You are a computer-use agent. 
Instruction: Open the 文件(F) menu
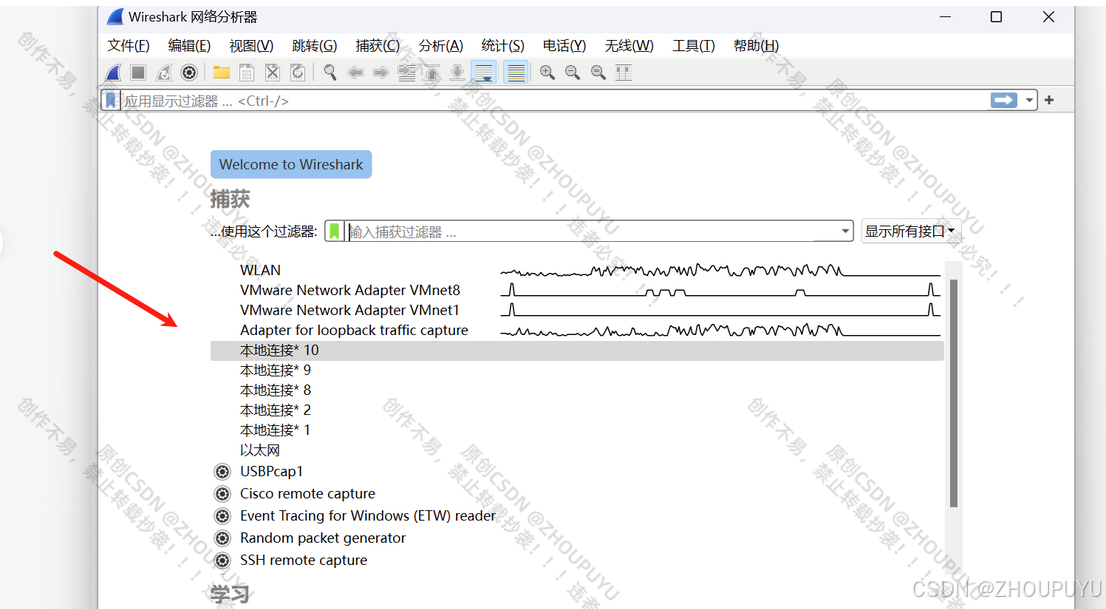tap(128, 46)
